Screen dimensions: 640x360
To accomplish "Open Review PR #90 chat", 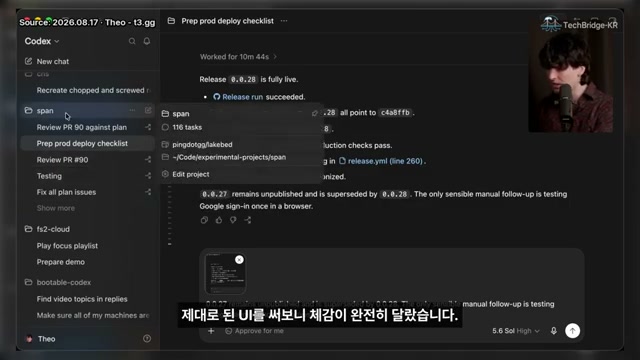I will point(62,160).
